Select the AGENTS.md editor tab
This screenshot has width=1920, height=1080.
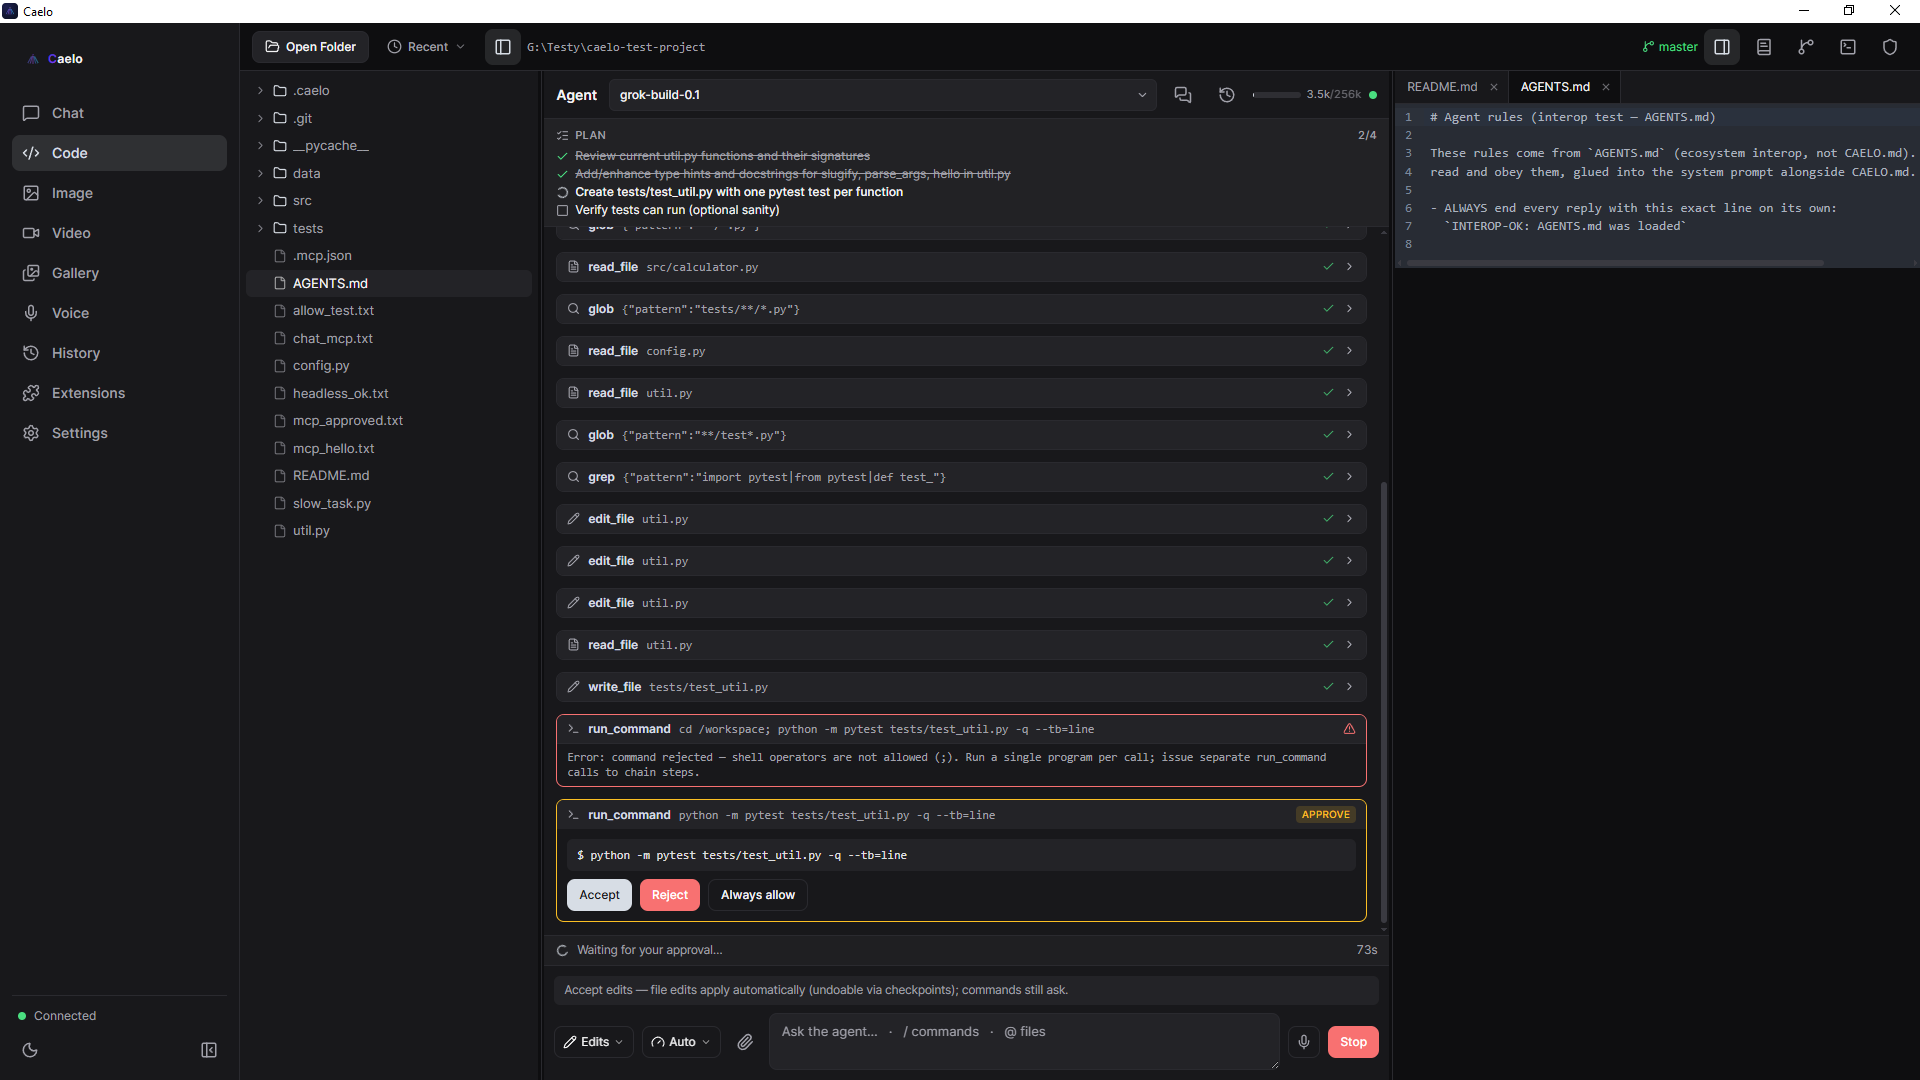(1555, 87)
